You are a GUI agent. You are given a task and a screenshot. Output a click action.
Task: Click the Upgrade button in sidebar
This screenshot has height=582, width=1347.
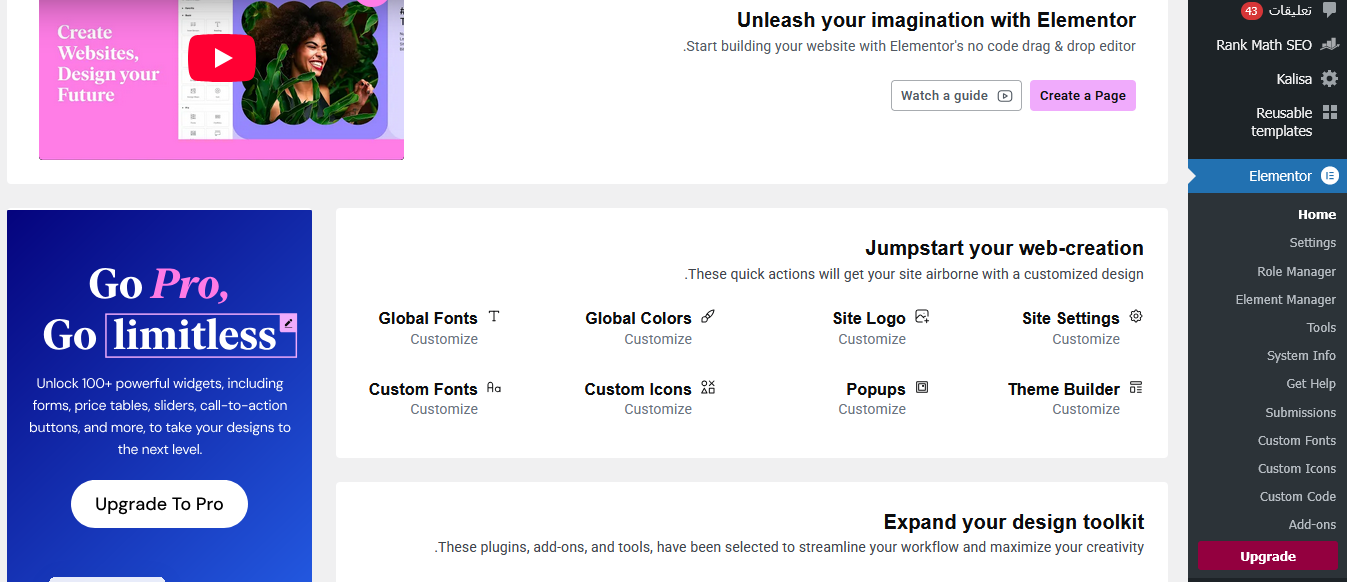pyautogui.click(x=1267, y=556)
